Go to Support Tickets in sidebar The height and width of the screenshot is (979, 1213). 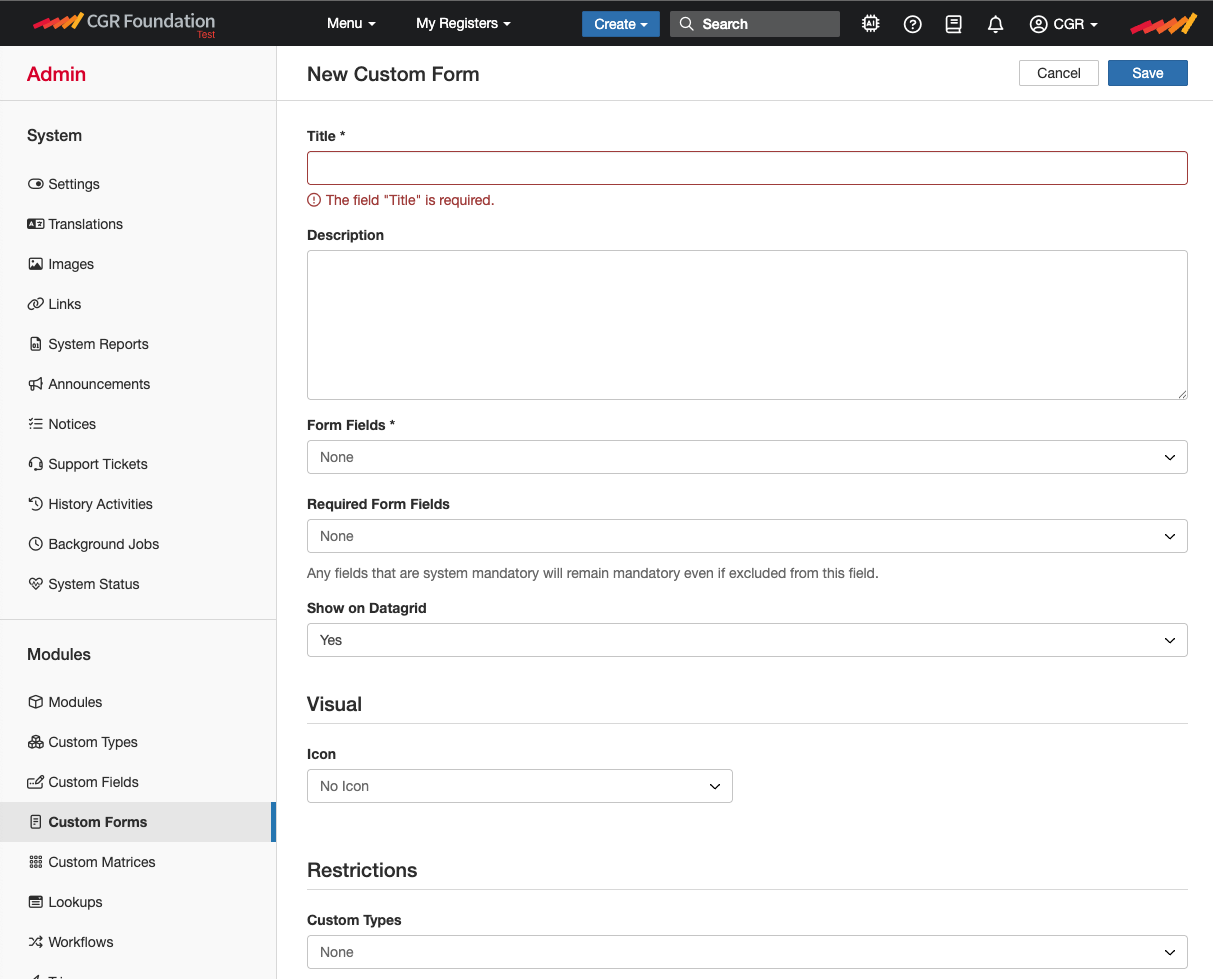[x=98, y=464]
